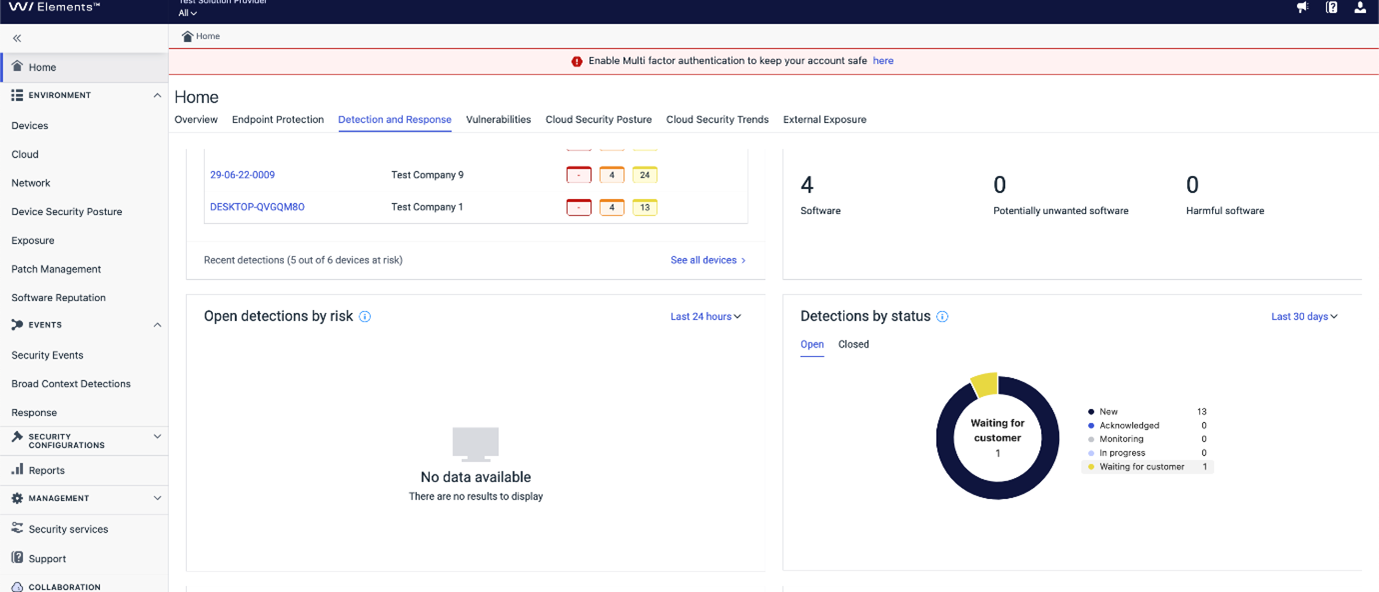1379x592 pixels.
Task: Open the announcements megaphone icon
Action: 1302,7
